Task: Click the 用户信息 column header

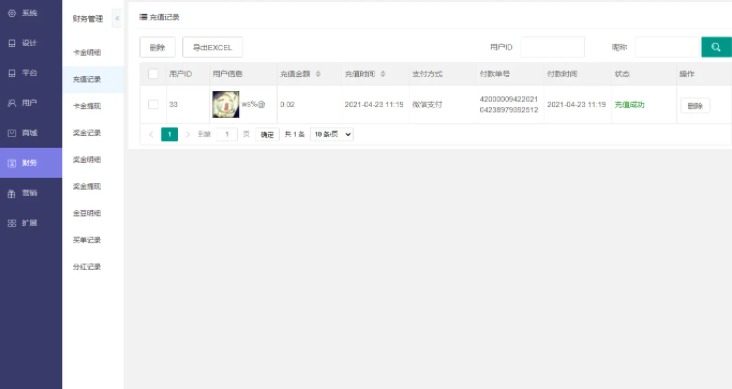Action: point(227,74)
